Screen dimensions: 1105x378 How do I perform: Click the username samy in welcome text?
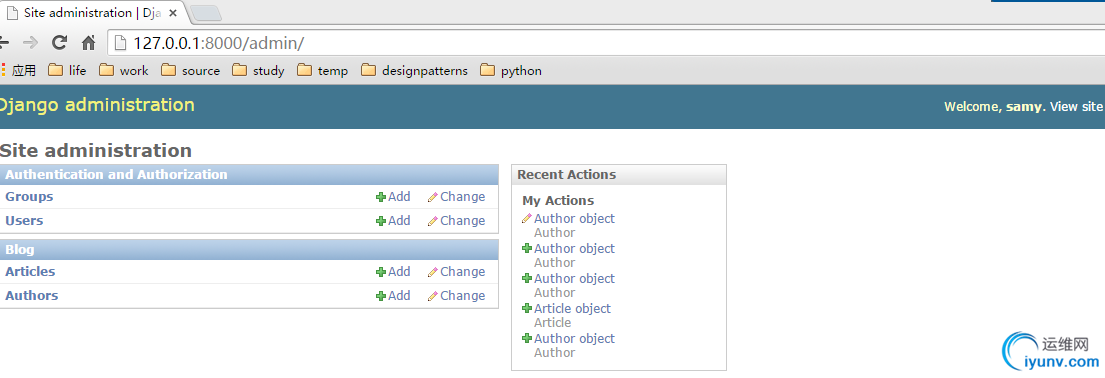tap(1023, 107)
